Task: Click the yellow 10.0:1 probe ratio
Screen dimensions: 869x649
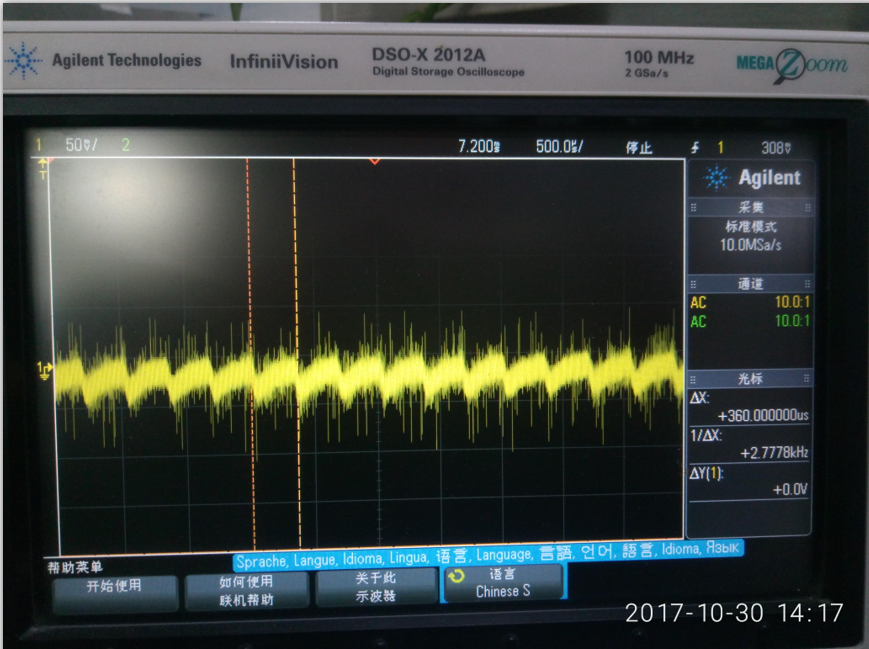Action: 793,302
